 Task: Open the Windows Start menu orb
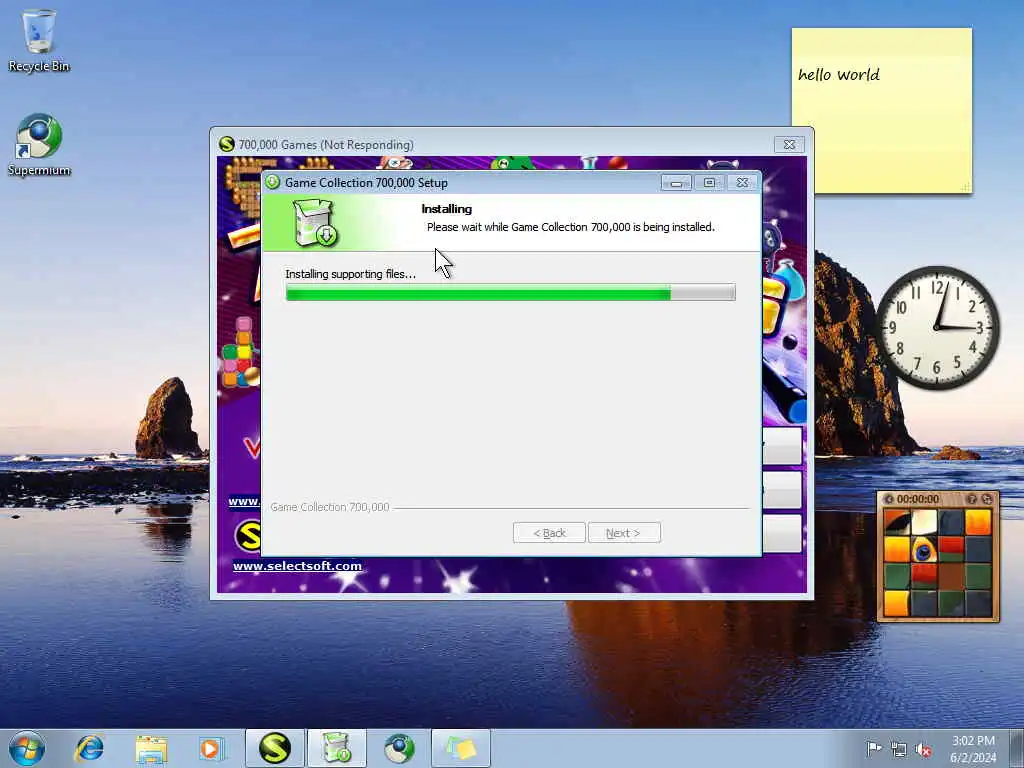pyautogui.click(x=27, y=748)
